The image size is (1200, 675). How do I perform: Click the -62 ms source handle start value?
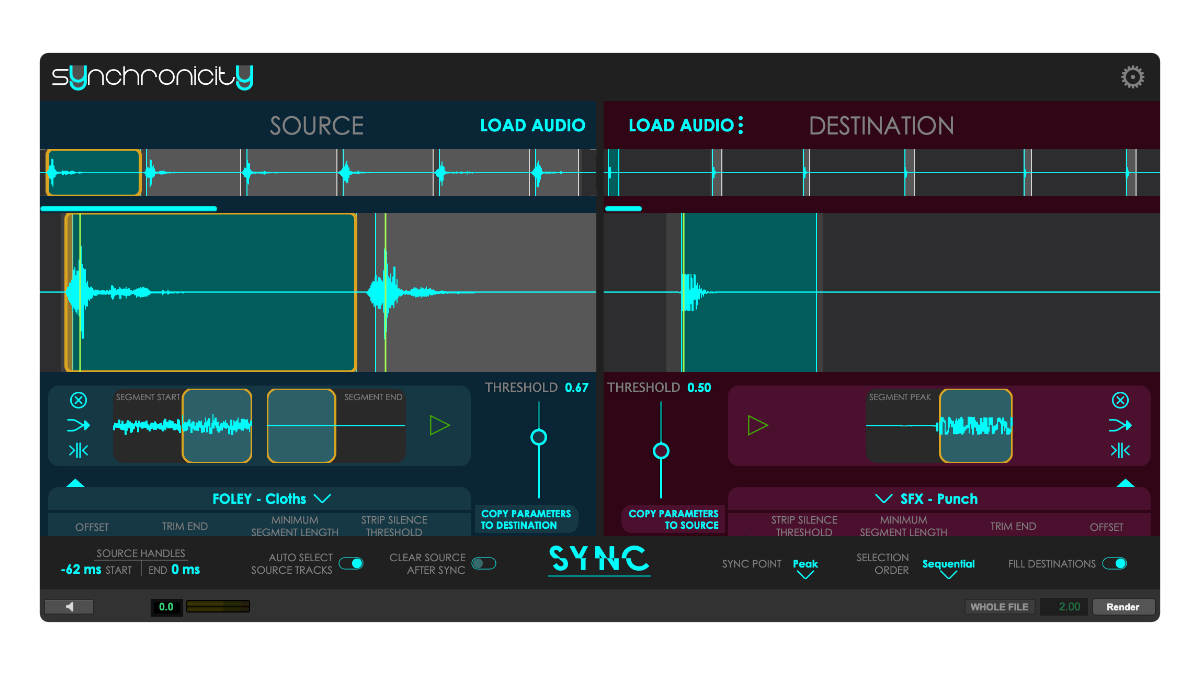(81, 569)
